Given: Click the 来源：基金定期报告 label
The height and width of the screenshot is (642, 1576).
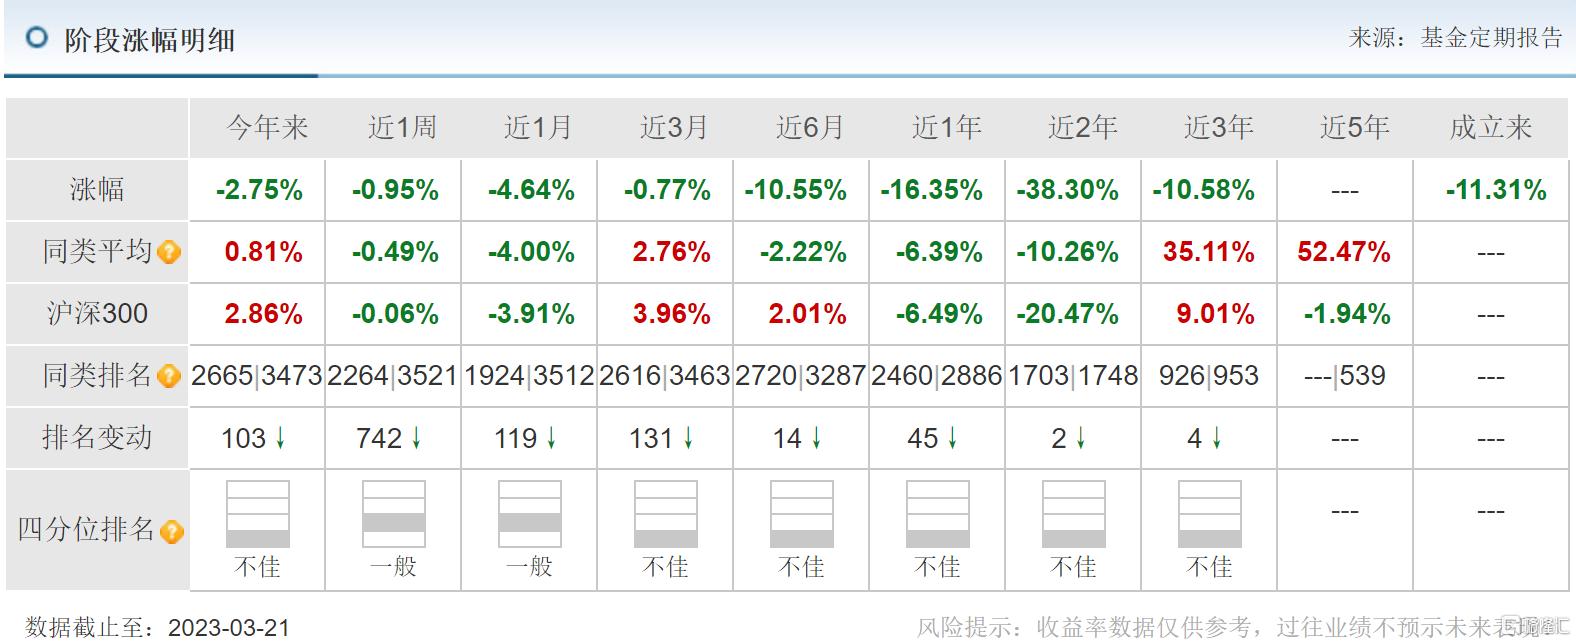Looking at the screenshot, I should tap(1455, 38).
